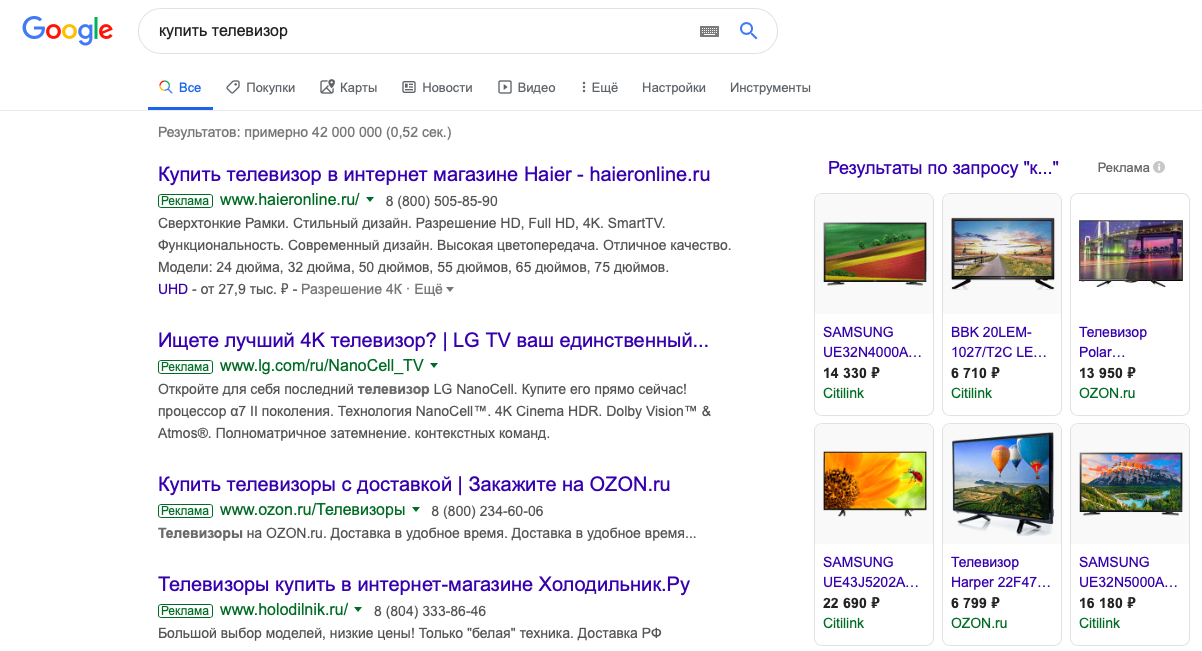Click phone number 8 (800) 505-85-90
1202x651 pixels.
click(441, 201)
